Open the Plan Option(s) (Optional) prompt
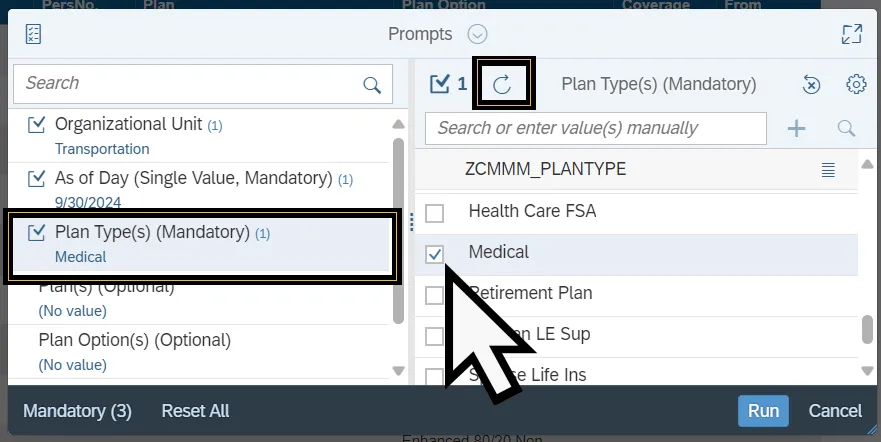 click(x=134, y=340)
